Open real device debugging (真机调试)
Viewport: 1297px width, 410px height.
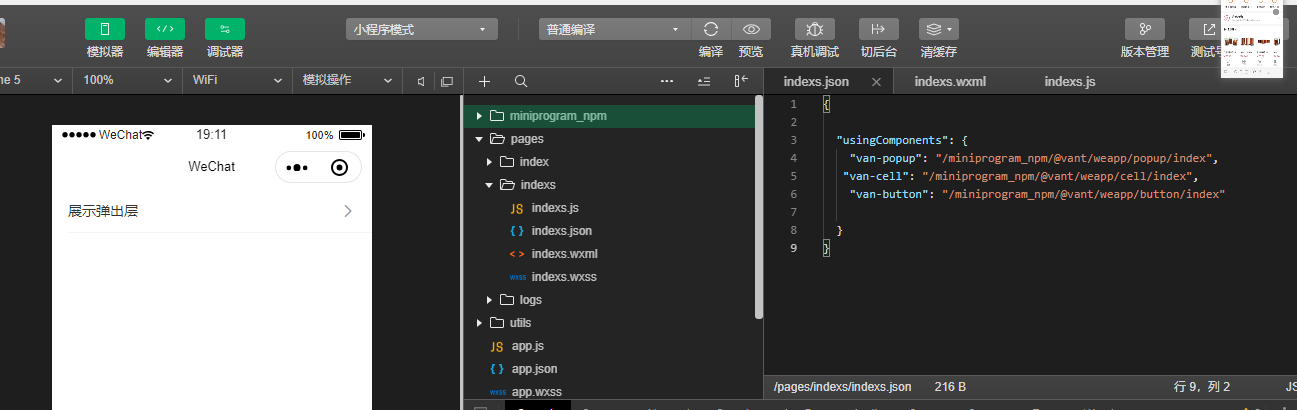(815, 29)
